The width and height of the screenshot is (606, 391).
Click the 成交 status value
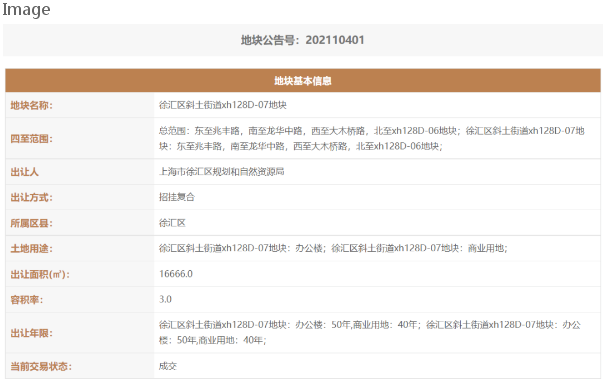(168, 366)
